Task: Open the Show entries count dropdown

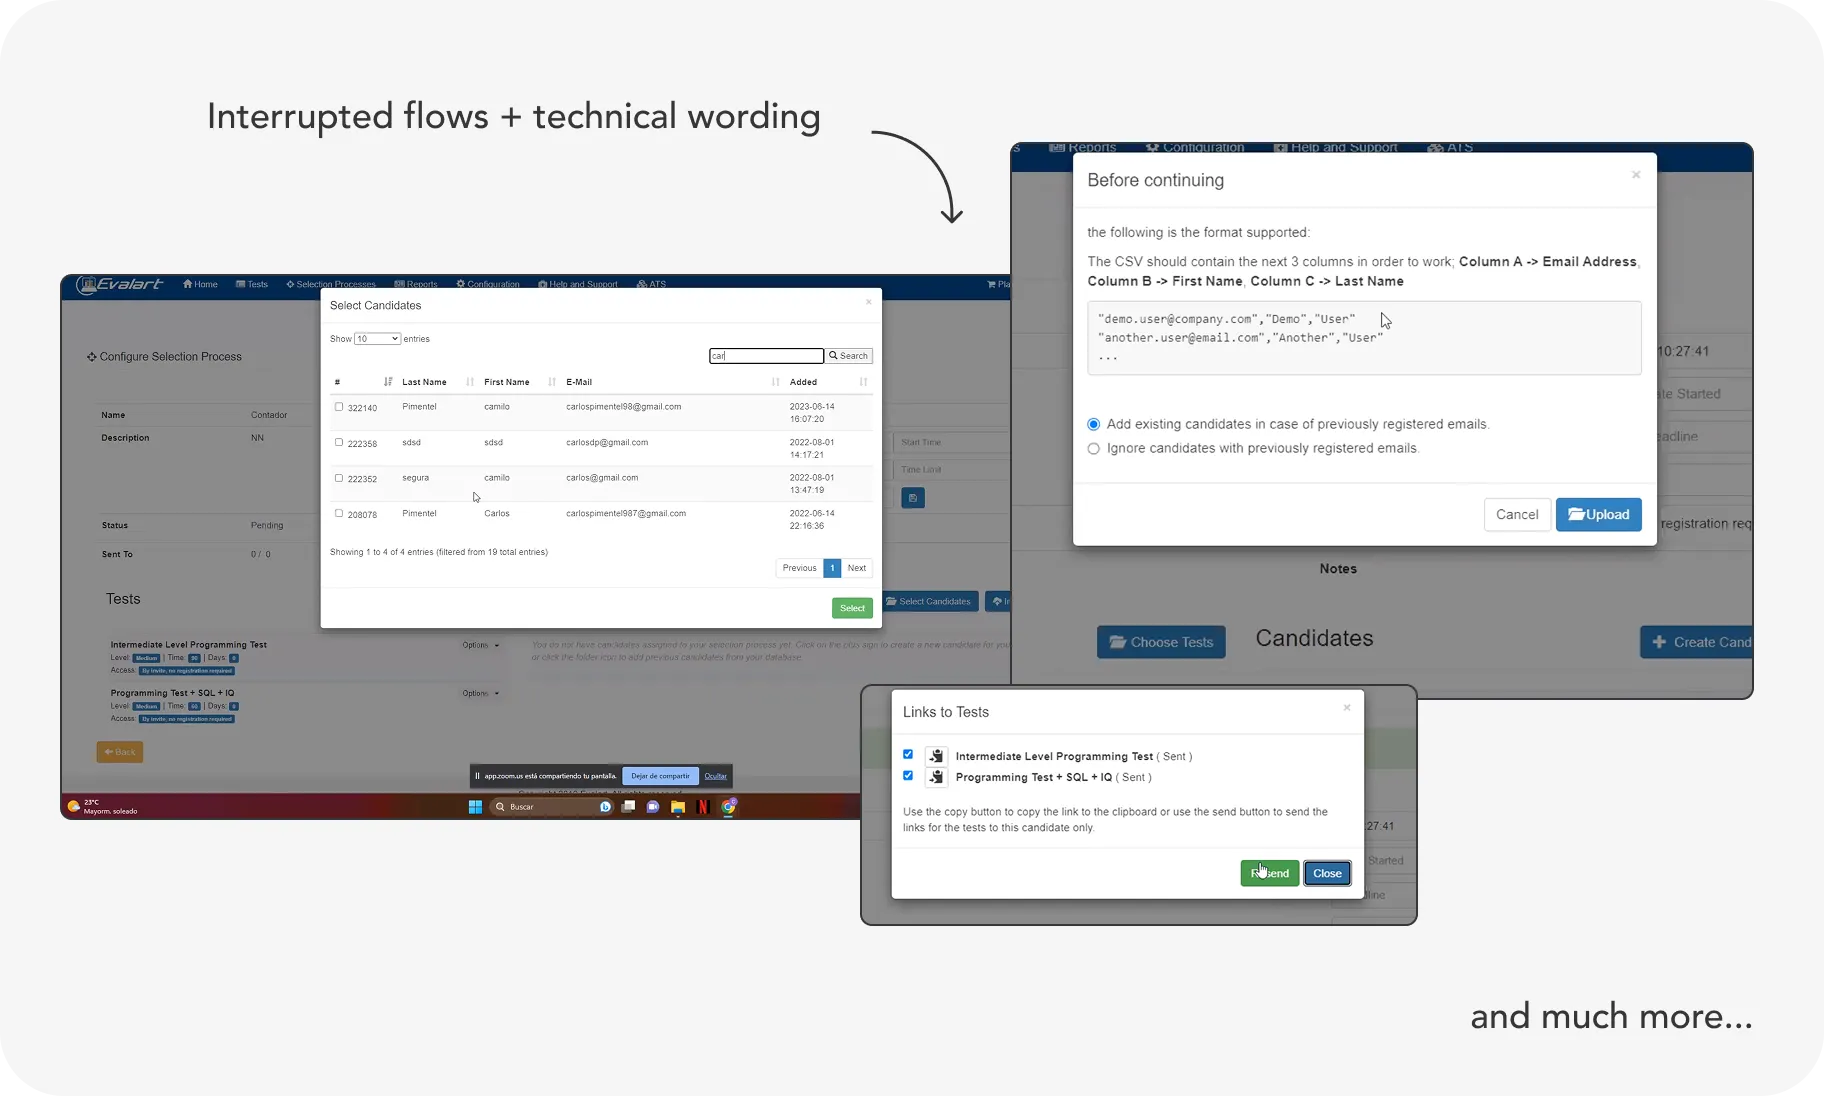Action: click(377, 339)
